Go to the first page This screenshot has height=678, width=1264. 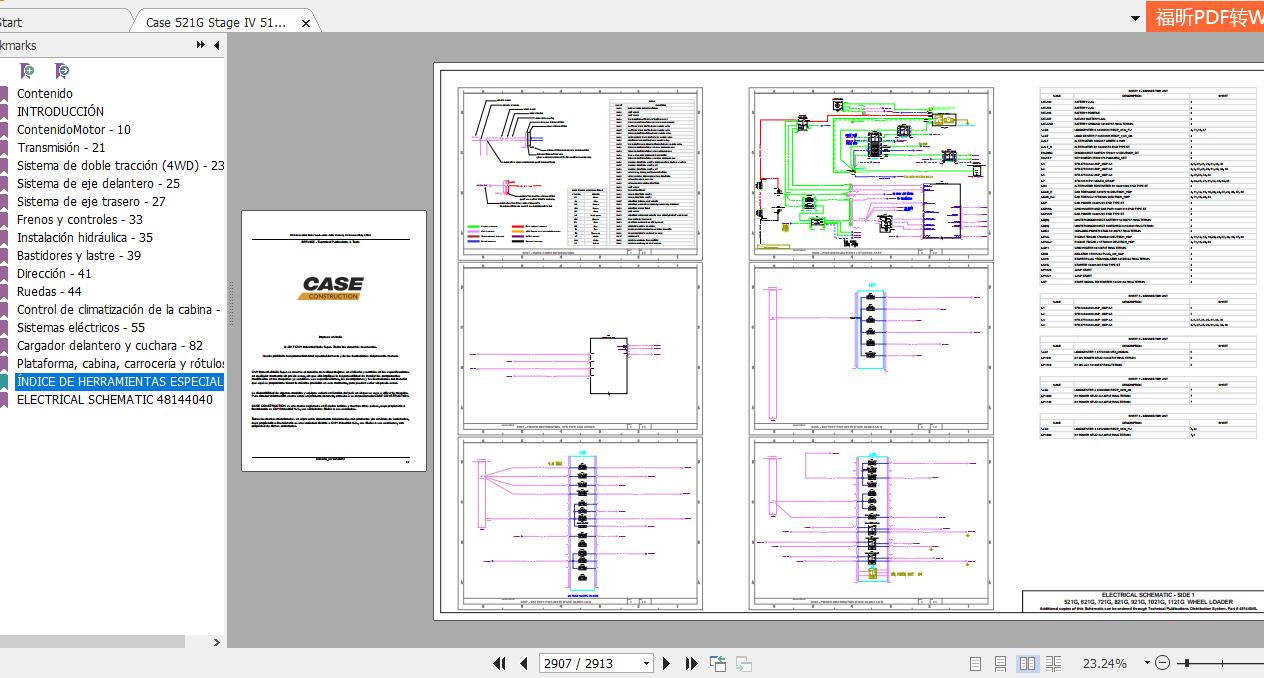coord(499,663)
